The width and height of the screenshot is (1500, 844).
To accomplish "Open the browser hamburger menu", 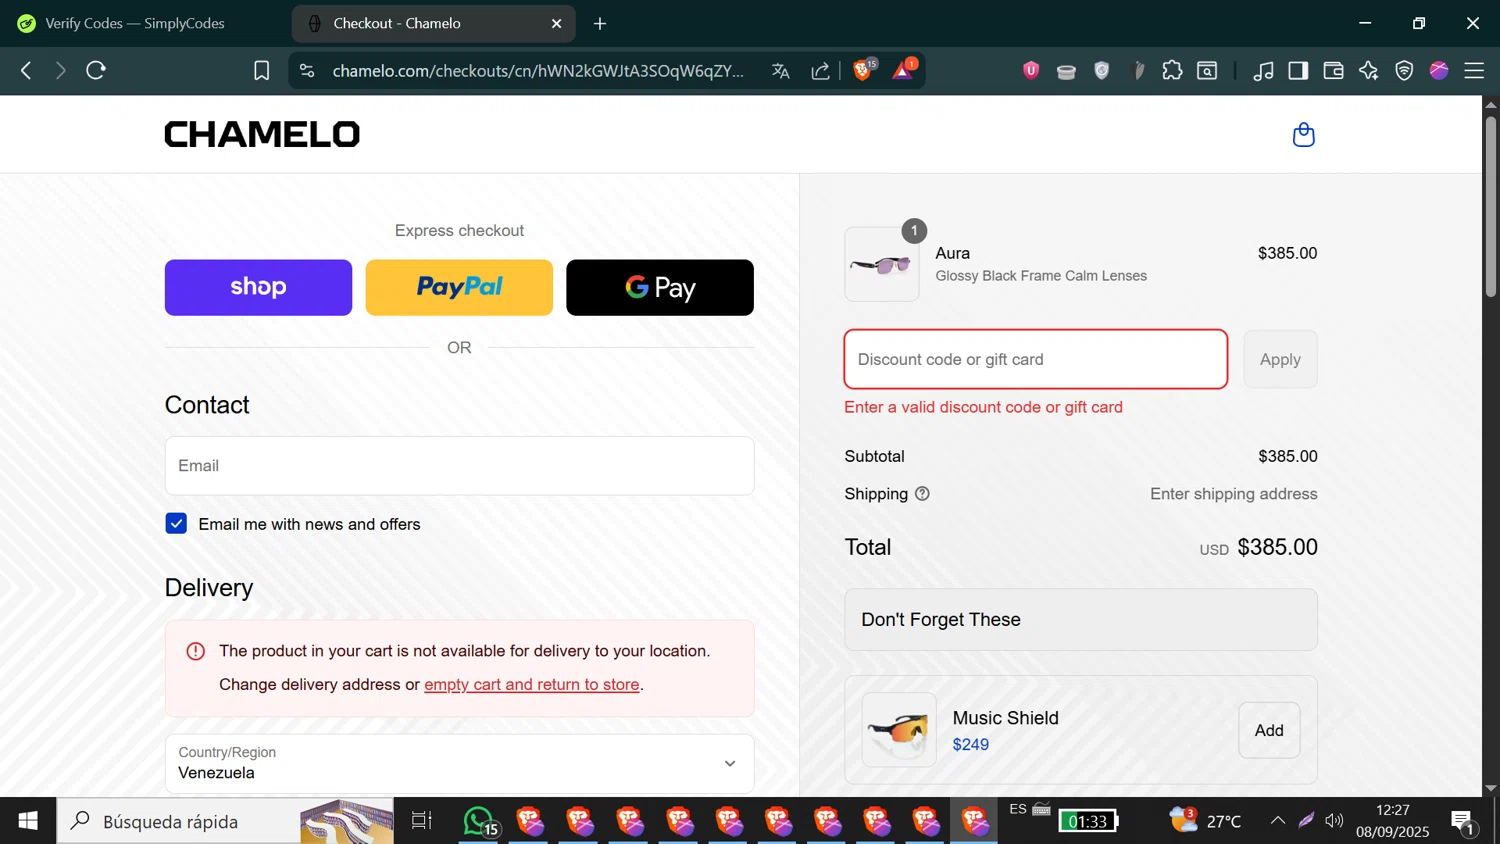I will pyautogui.click(x=1474, y=71).
